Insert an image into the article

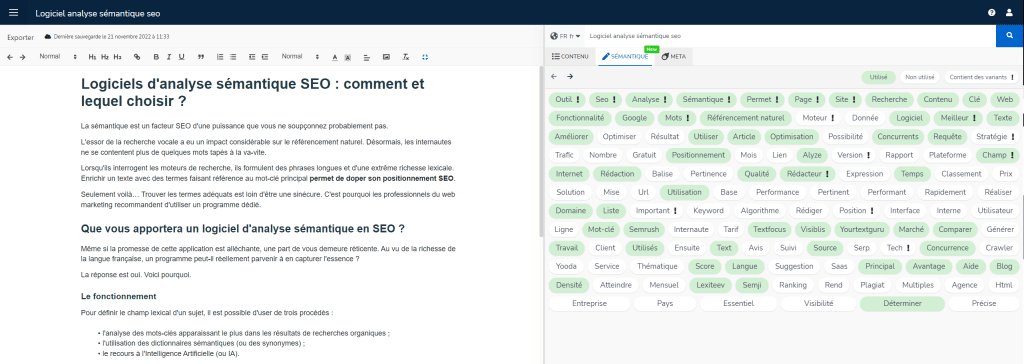point(386,58)
